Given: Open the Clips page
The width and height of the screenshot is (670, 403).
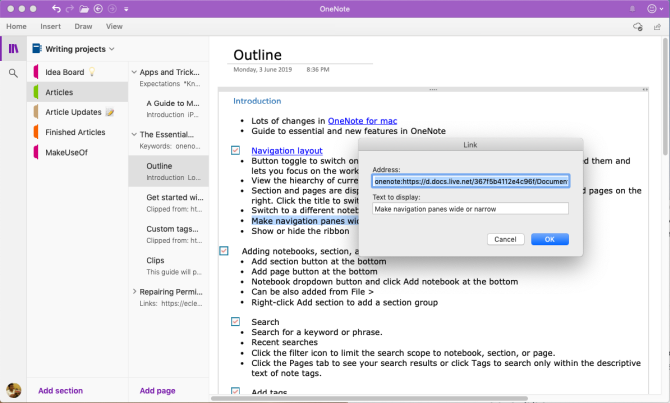Looking at the screenshot, I should [169, 265].
